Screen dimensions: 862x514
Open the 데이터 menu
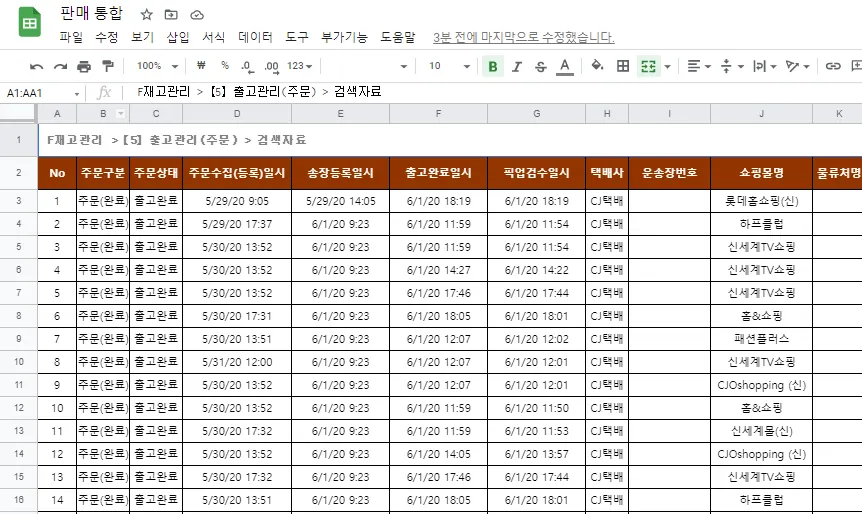255,37
